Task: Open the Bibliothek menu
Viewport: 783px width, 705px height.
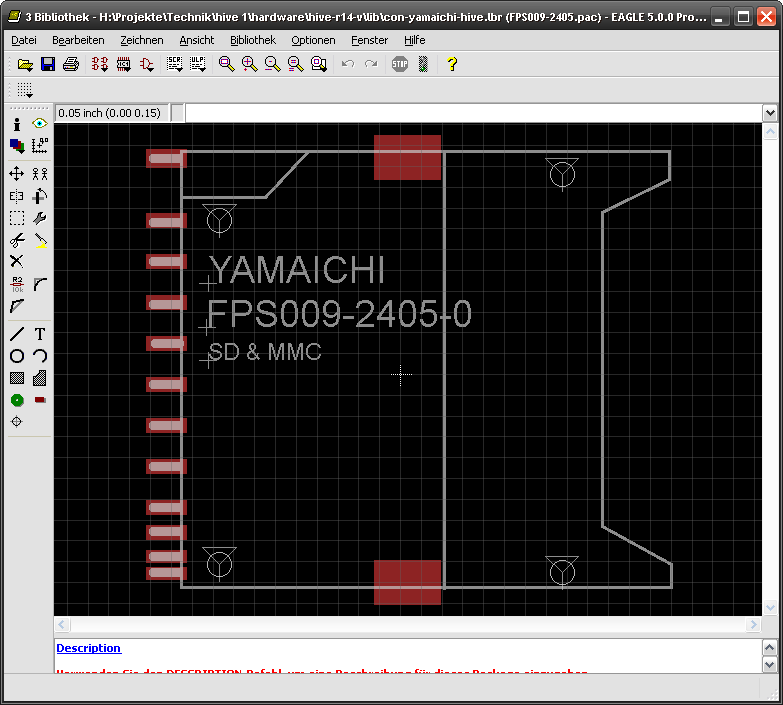Action: point(252,40)
